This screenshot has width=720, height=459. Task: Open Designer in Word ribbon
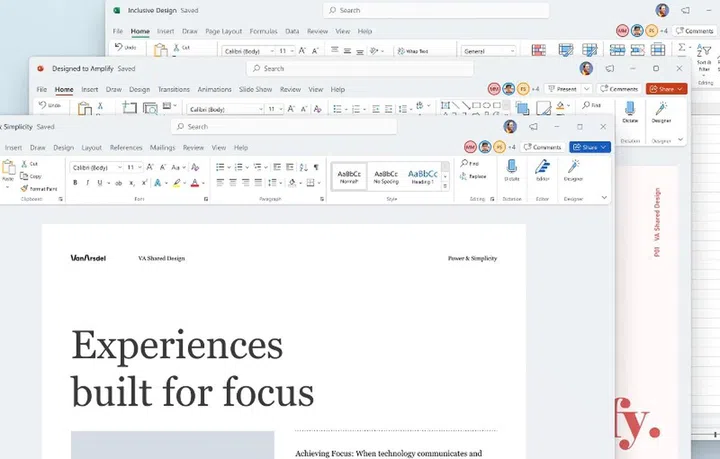[573, 170]
